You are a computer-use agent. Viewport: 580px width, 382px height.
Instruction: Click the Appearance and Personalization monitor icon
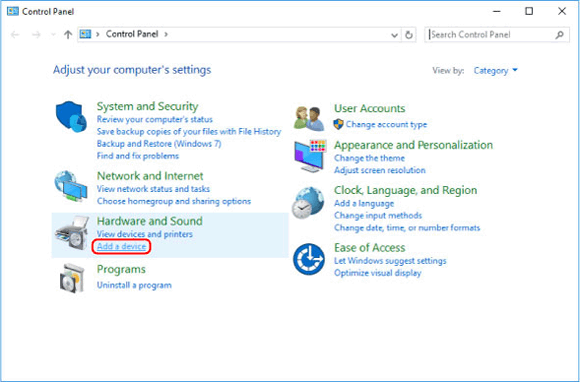pos(310,156)
